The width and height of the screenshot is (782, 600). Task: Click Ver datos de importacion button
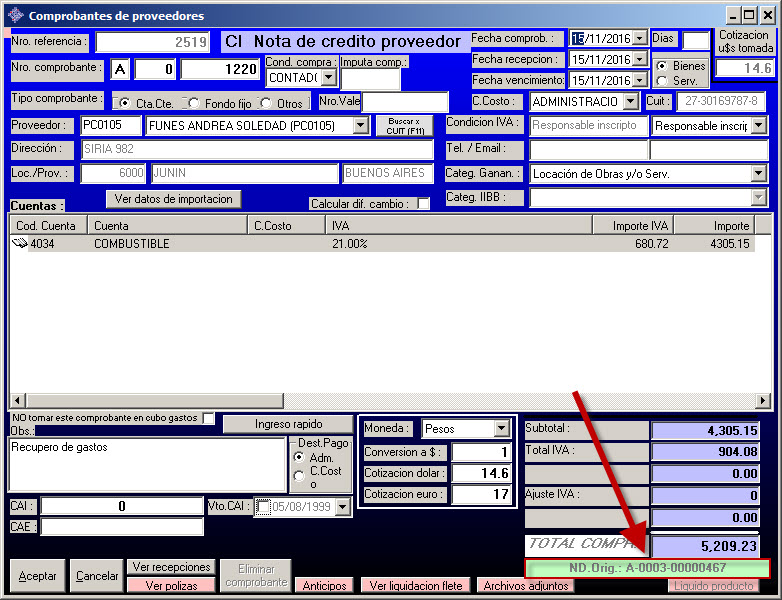(x=174, y=199)
